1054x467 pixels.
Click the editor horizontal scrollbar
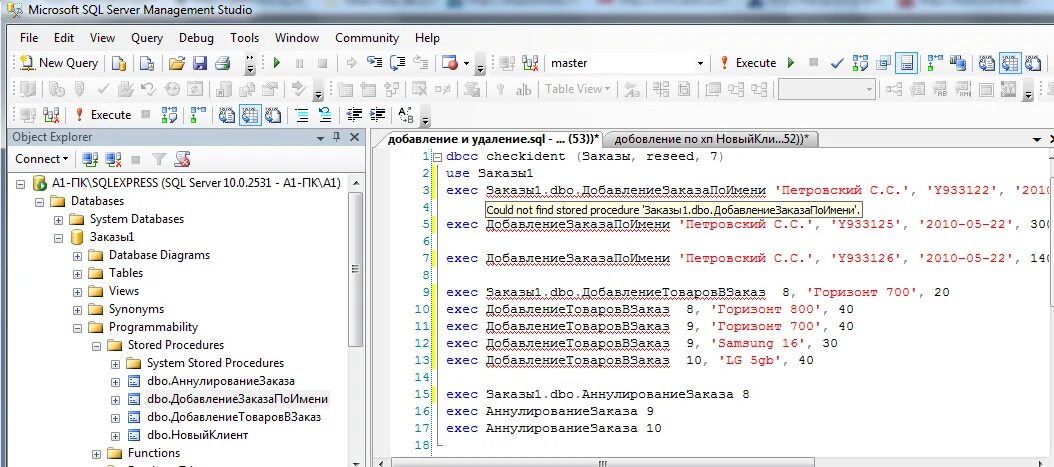[x=602, y=462]
